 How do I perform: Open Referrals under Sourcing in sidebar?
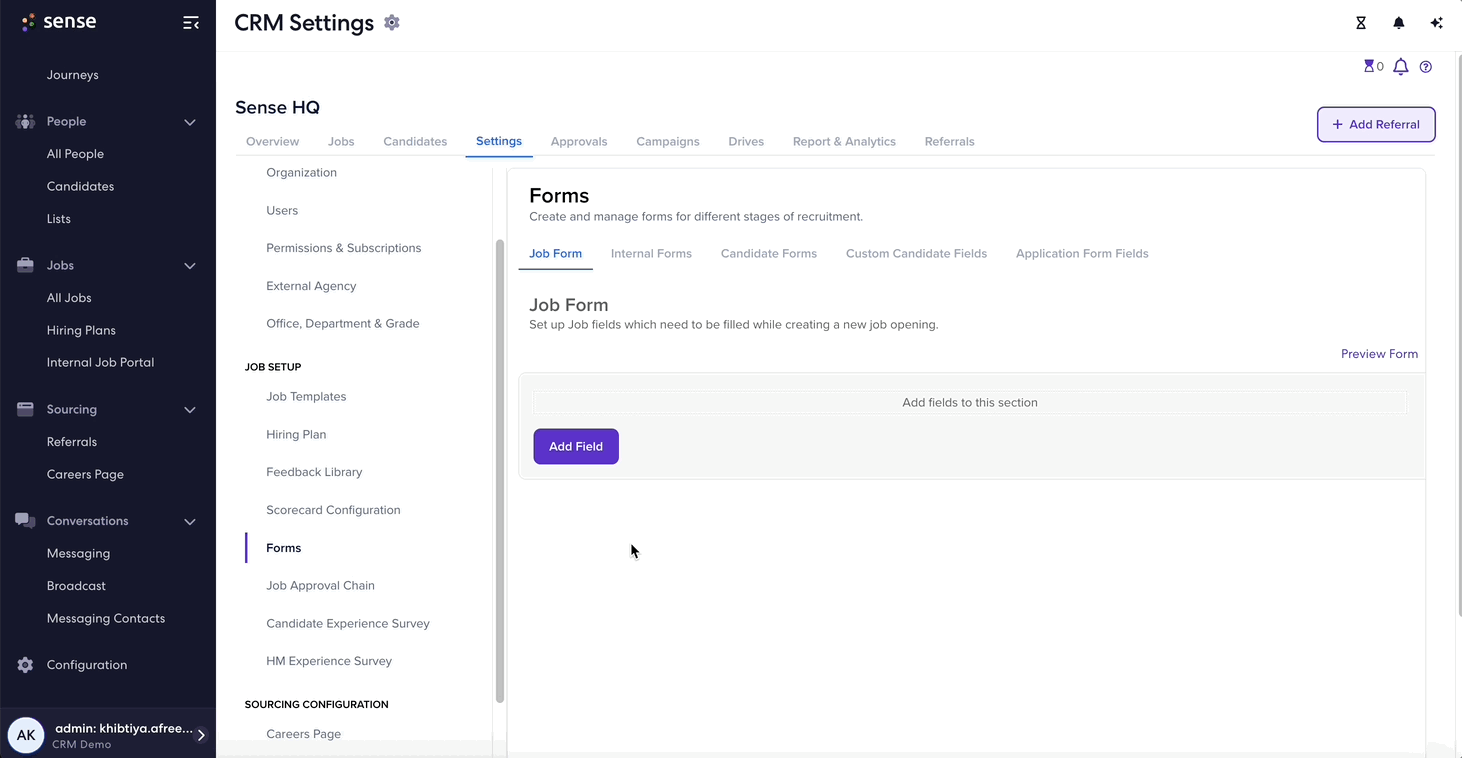click(x=72, y=442)
